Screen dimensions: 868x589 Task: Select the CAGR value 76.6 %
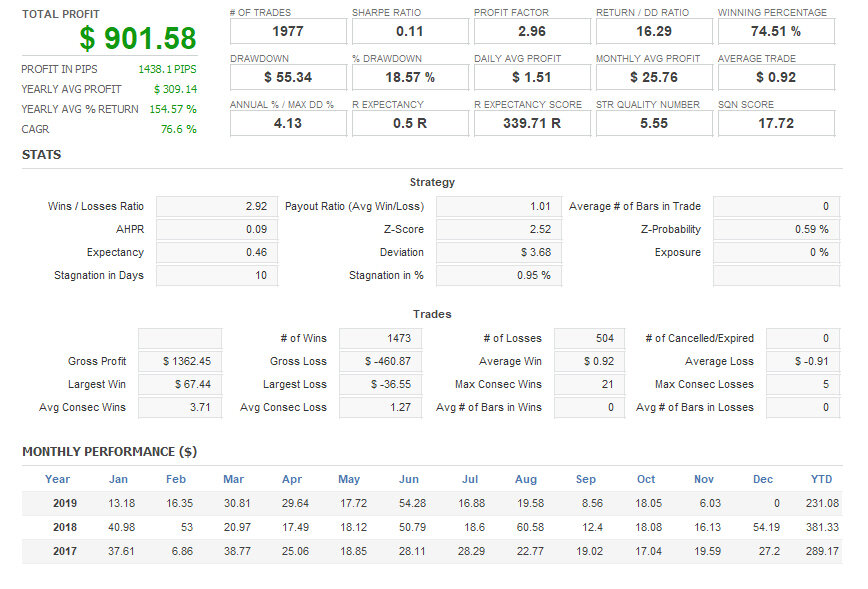[178, 129]
